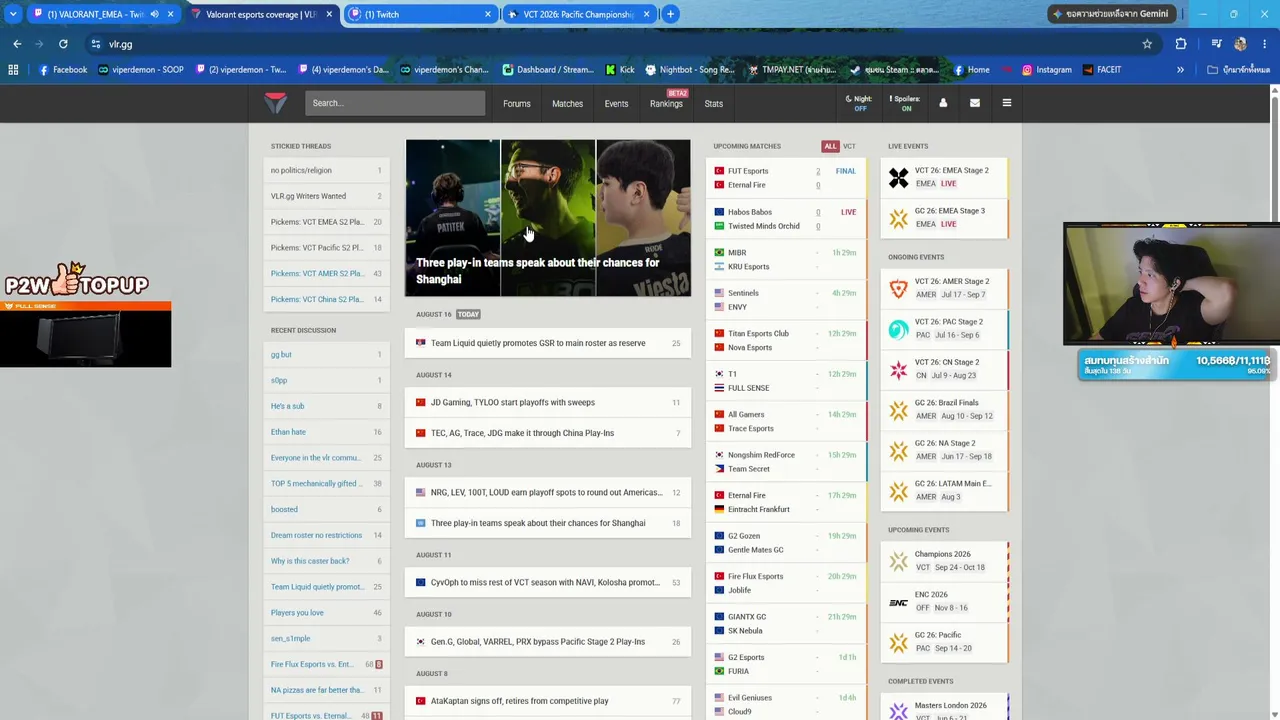Image resolution: width=1280 pixels, height=720 pixels.
Task: Open the viperdemon SOOP bookmark
Action: pos(141,70)
